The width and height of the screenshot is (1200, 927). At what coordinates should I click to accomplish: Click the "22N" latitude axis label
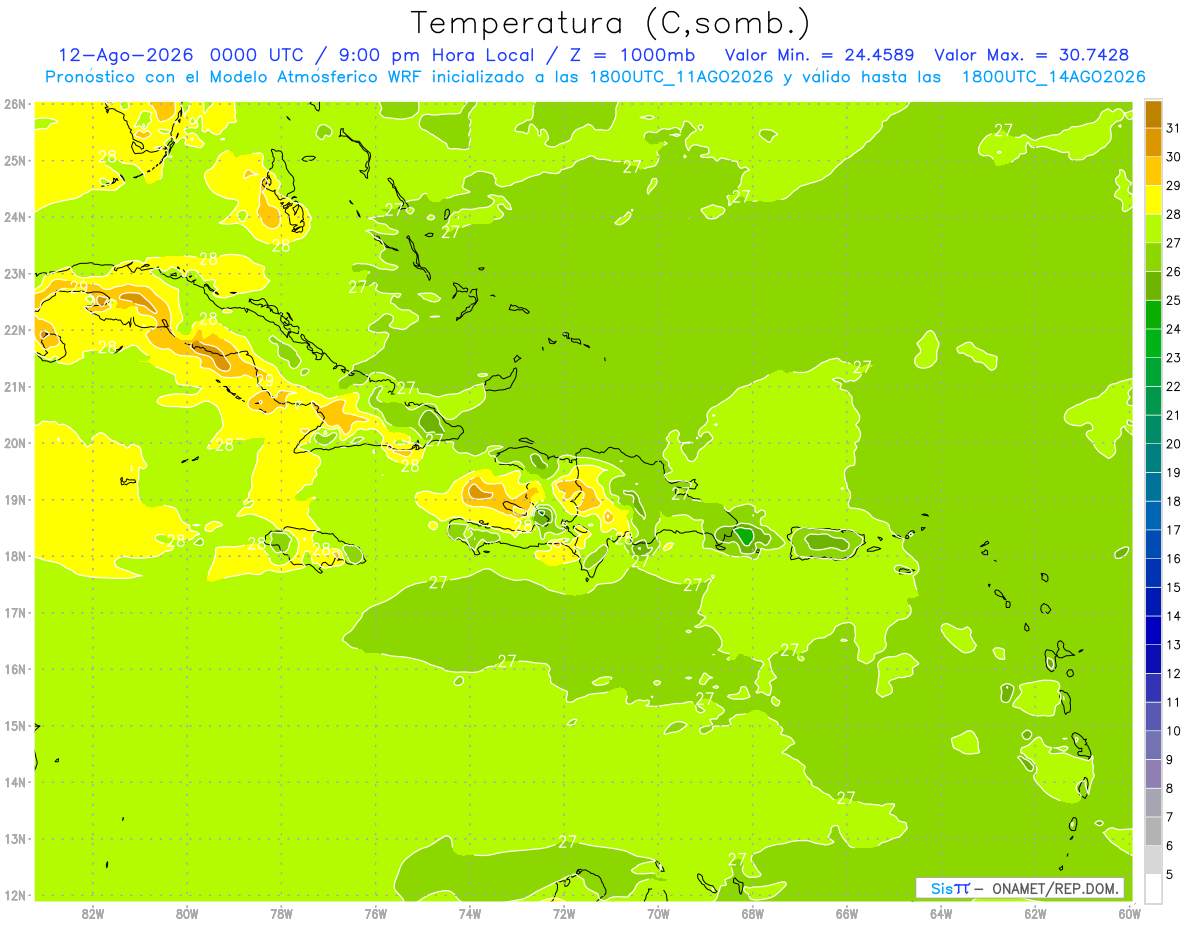tap(15, 329)
